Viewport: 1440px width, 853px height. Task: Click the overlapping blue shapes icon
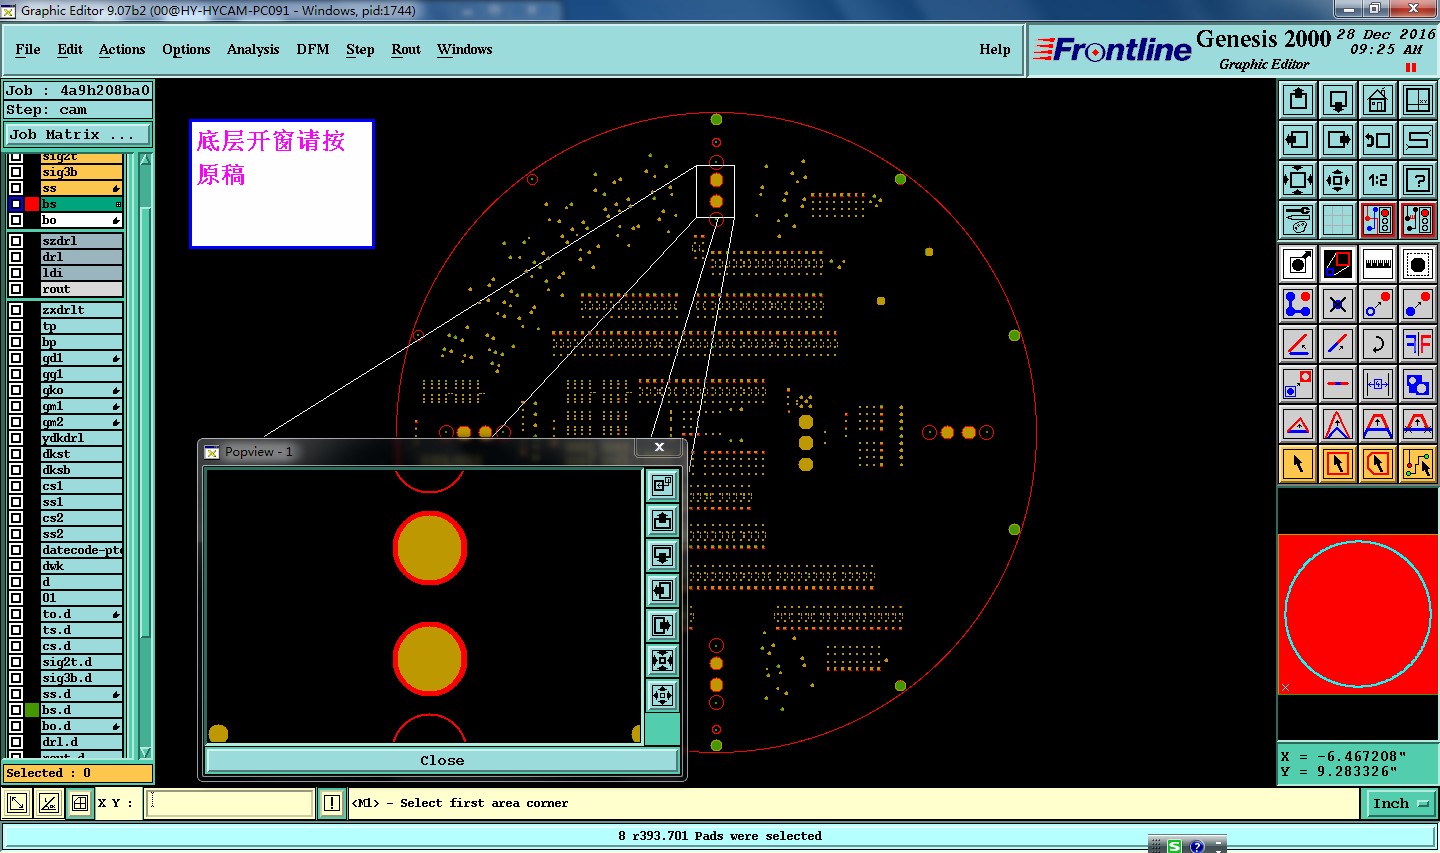click(x=1418, y=384)
